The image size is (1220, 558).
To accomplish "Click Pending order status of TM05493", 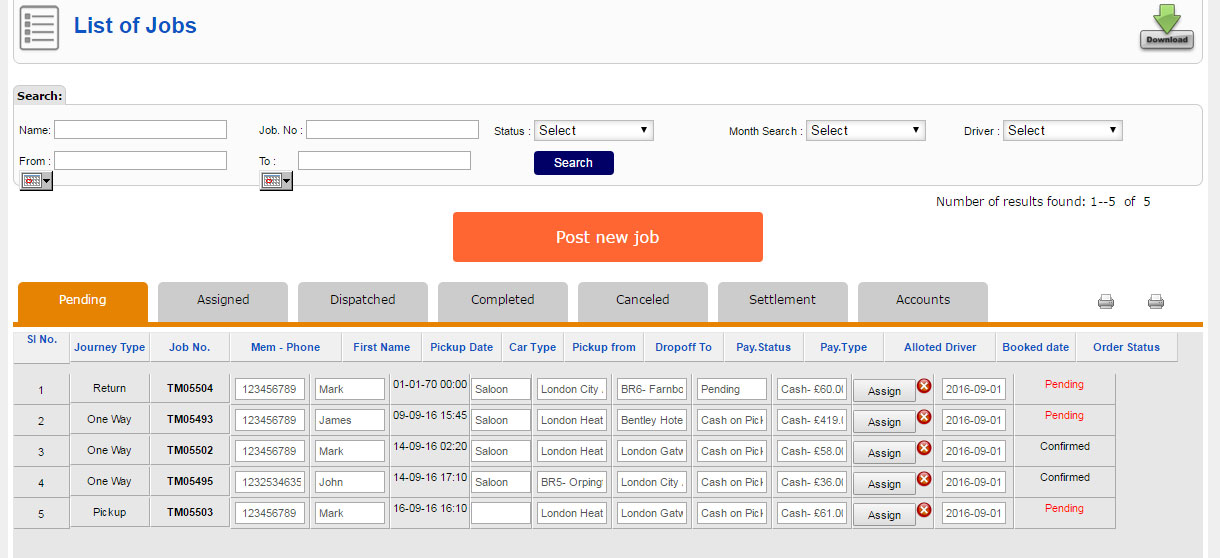I will (x=1064, y=416).
